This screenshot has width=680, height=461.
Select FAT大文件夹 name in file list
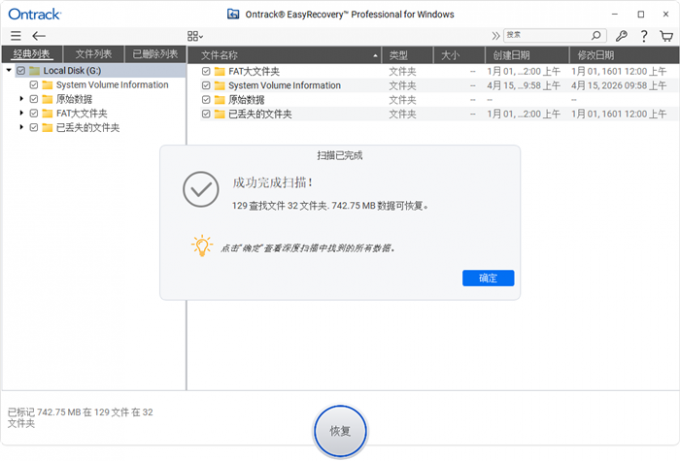254,71
